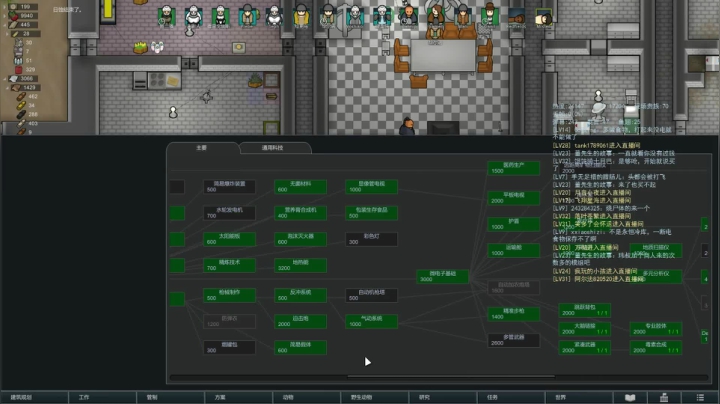This screenshot has height=404, width=720.
Task: Select the 反冲系统 research node
Action: point(300,295)
